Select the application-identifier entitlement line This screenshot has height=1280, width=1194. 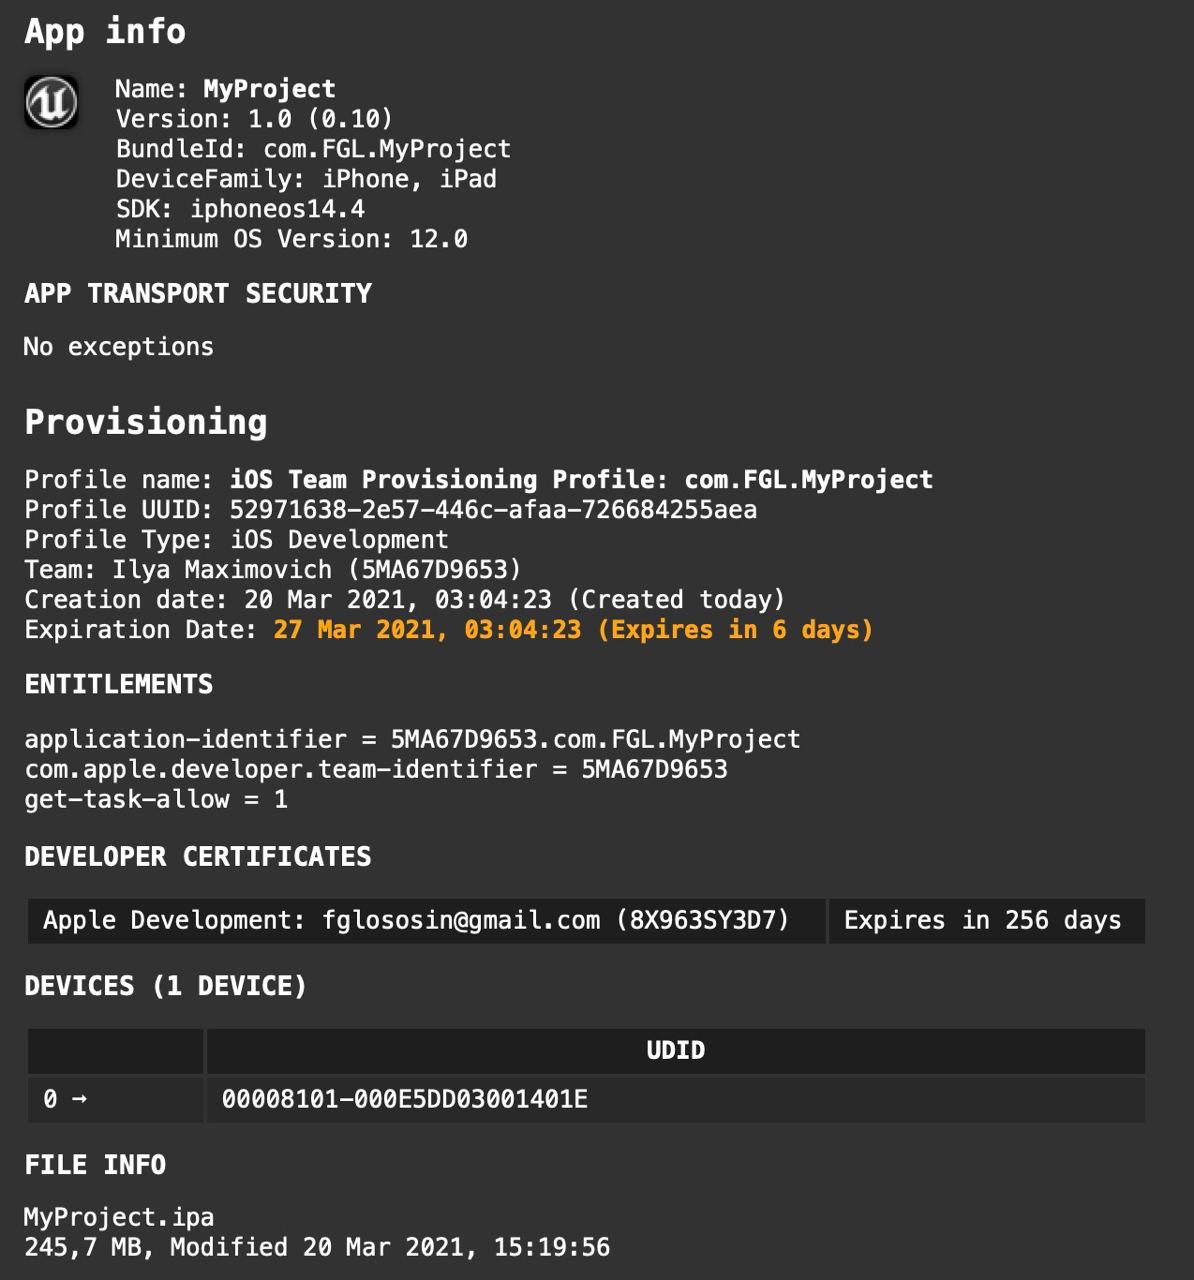click(412, 740)
